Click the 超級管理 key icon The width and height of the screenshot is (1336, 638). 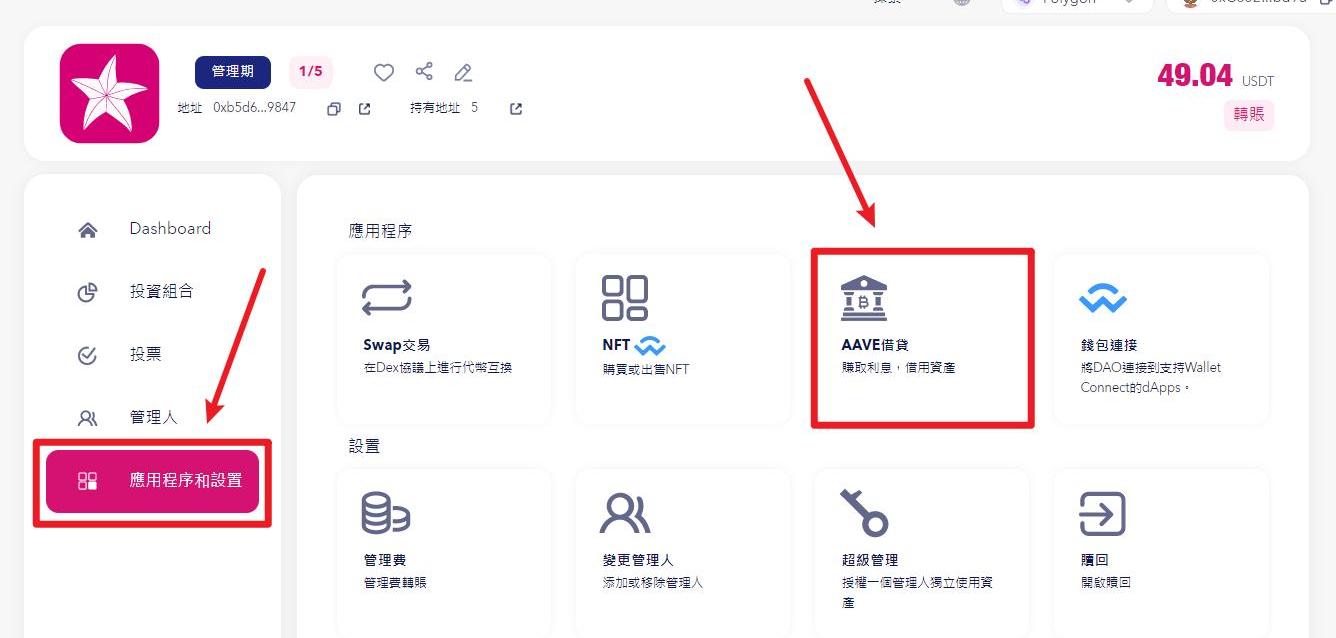click(x=864, y=513)
